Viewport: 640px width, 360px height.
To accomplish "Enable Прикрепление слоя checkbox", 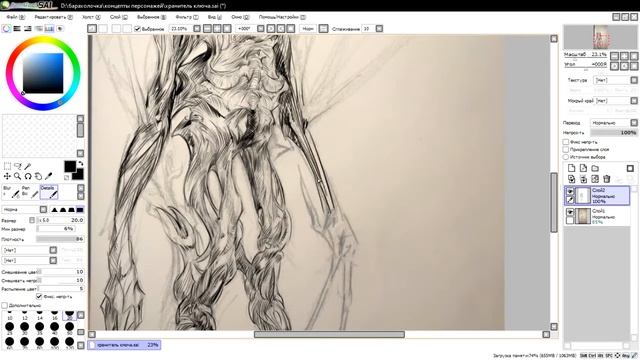I will (x=566, y=149).
